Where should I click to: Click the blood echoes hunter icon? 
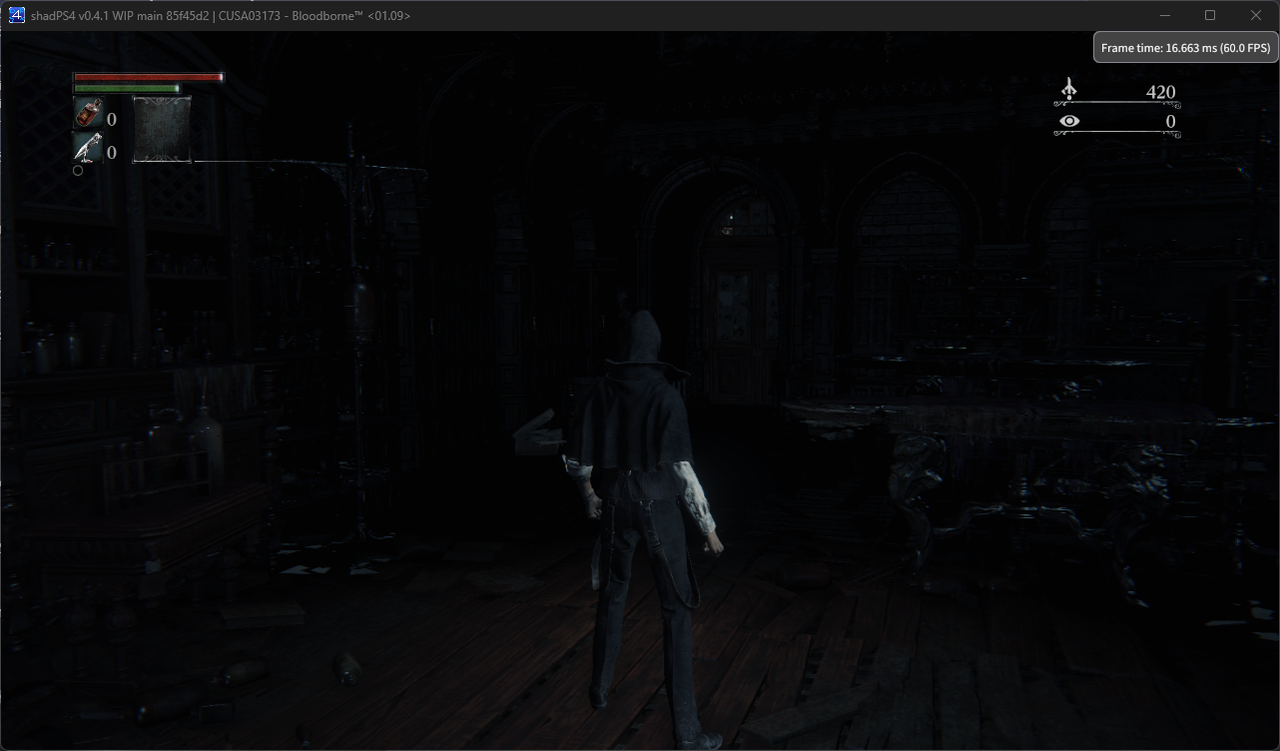pos(1069,90)
